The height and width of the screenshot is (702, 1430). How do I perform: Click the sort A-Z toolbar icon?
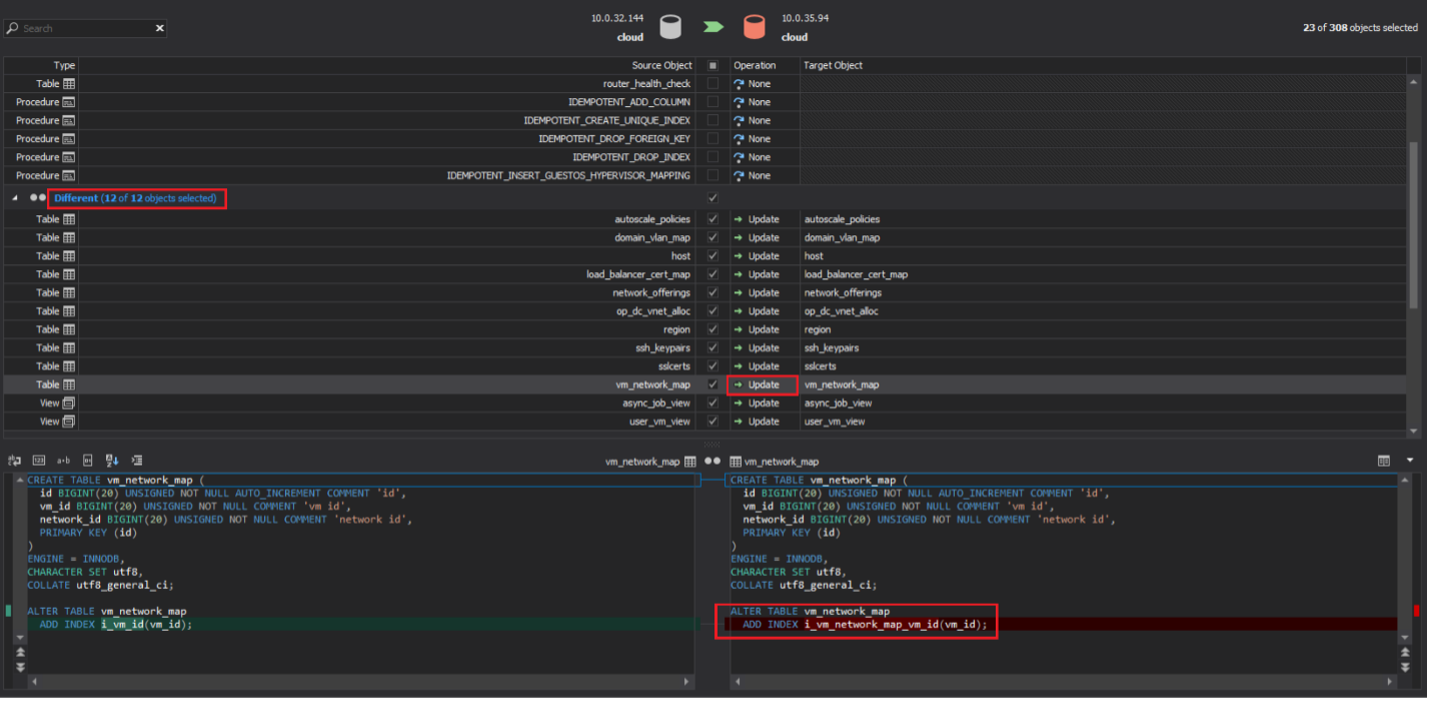pos(112,461)
